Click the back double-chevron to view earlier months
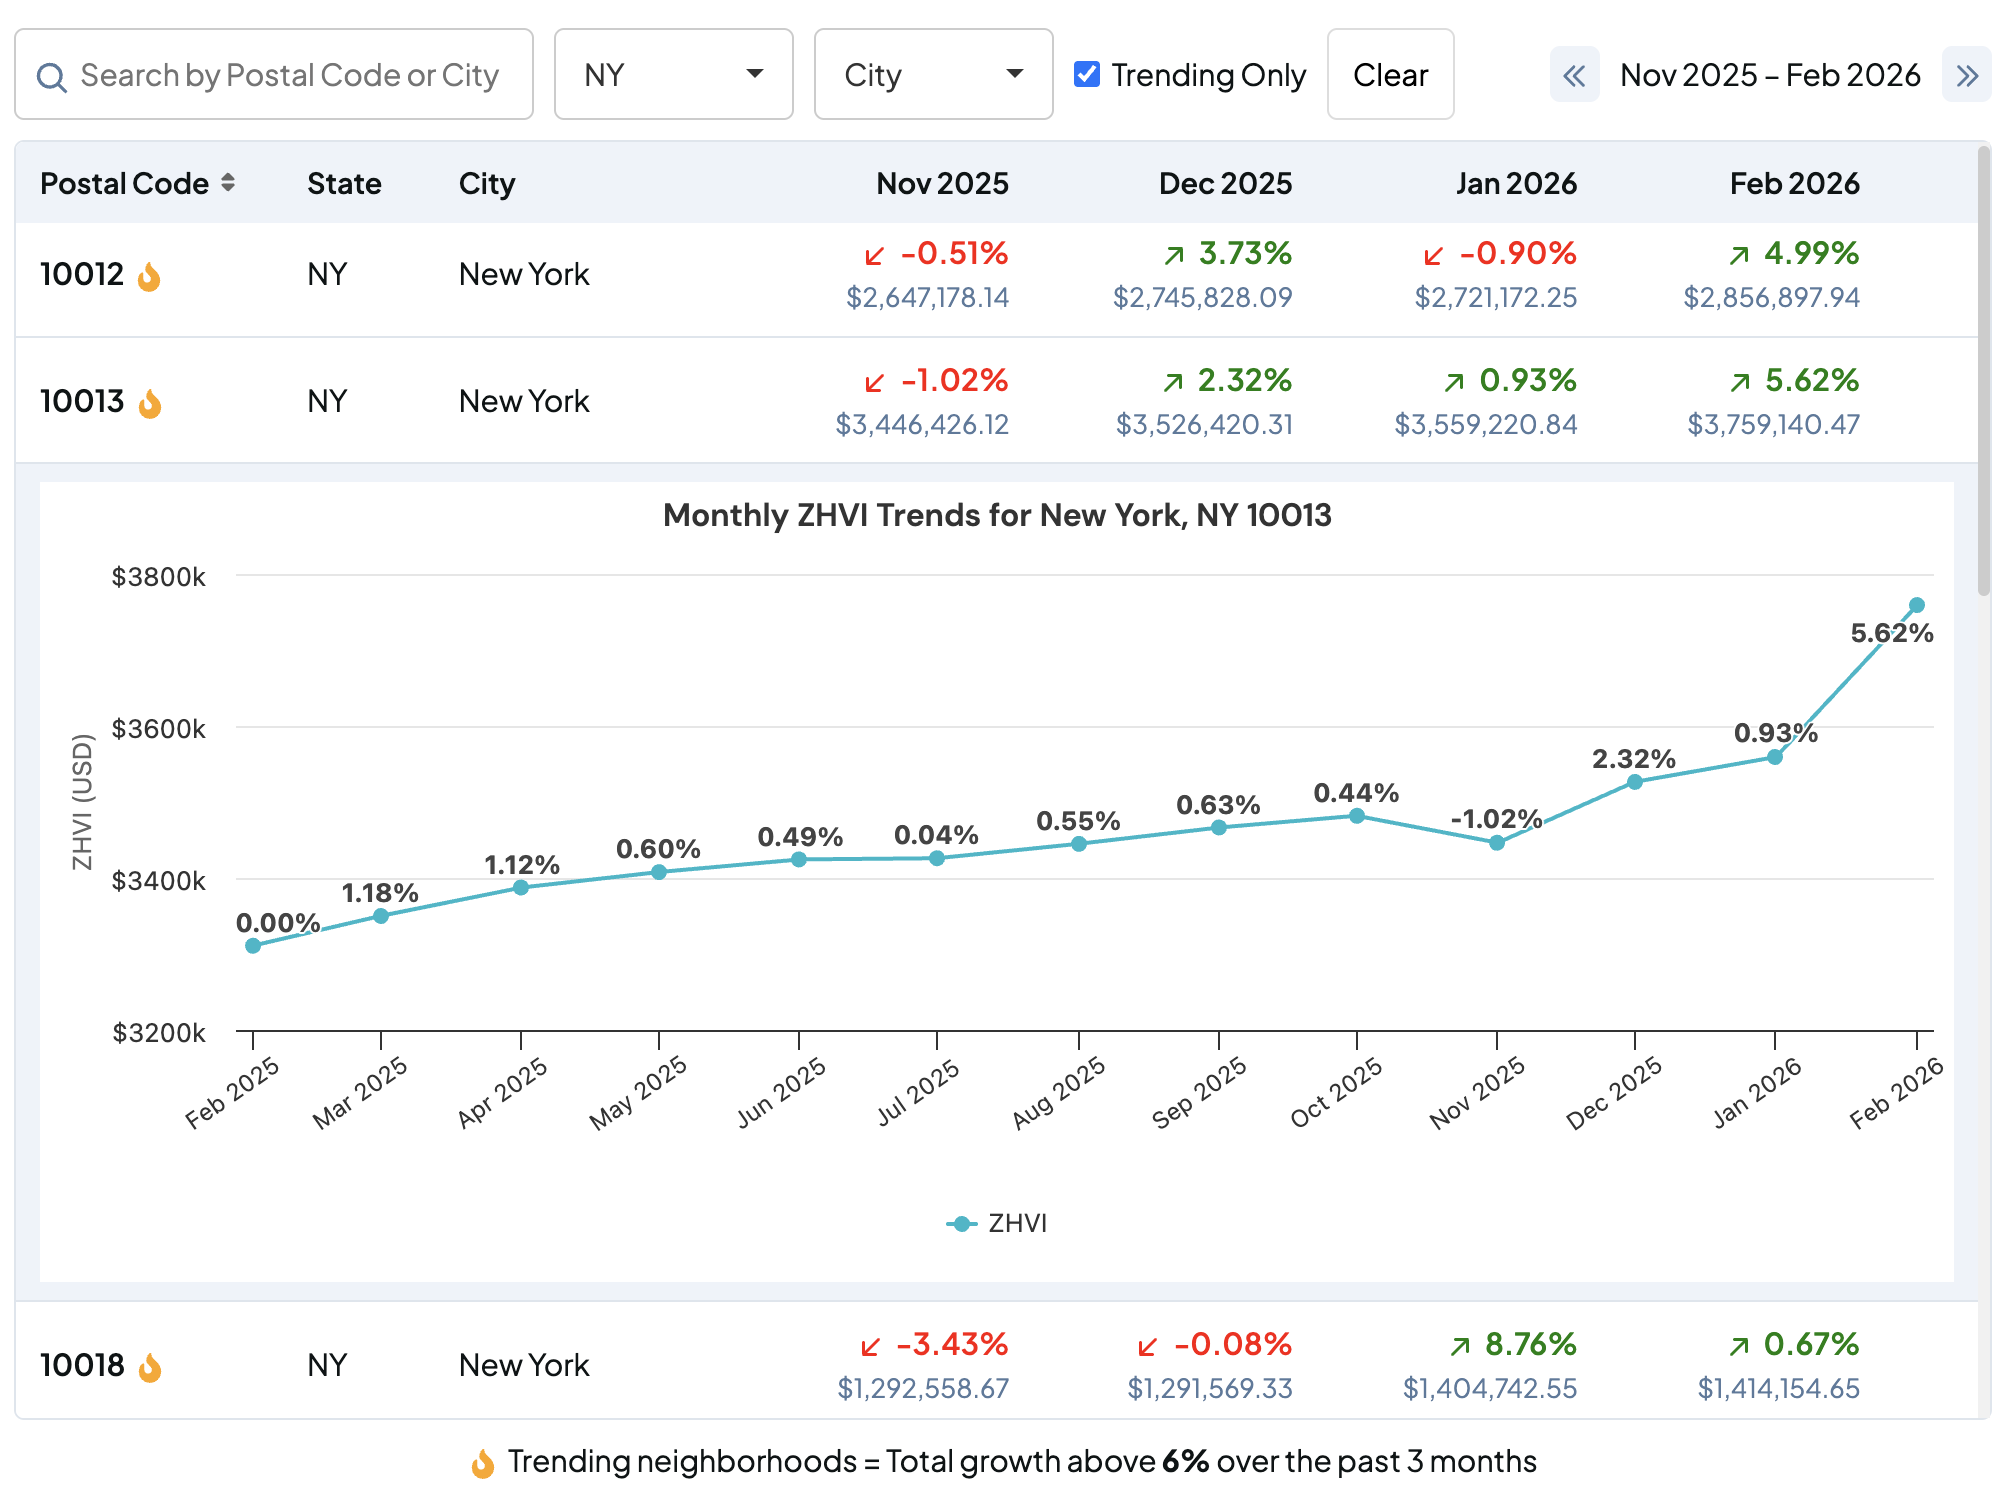This screenshot has width=2010, height=1504. [1575, 75]
